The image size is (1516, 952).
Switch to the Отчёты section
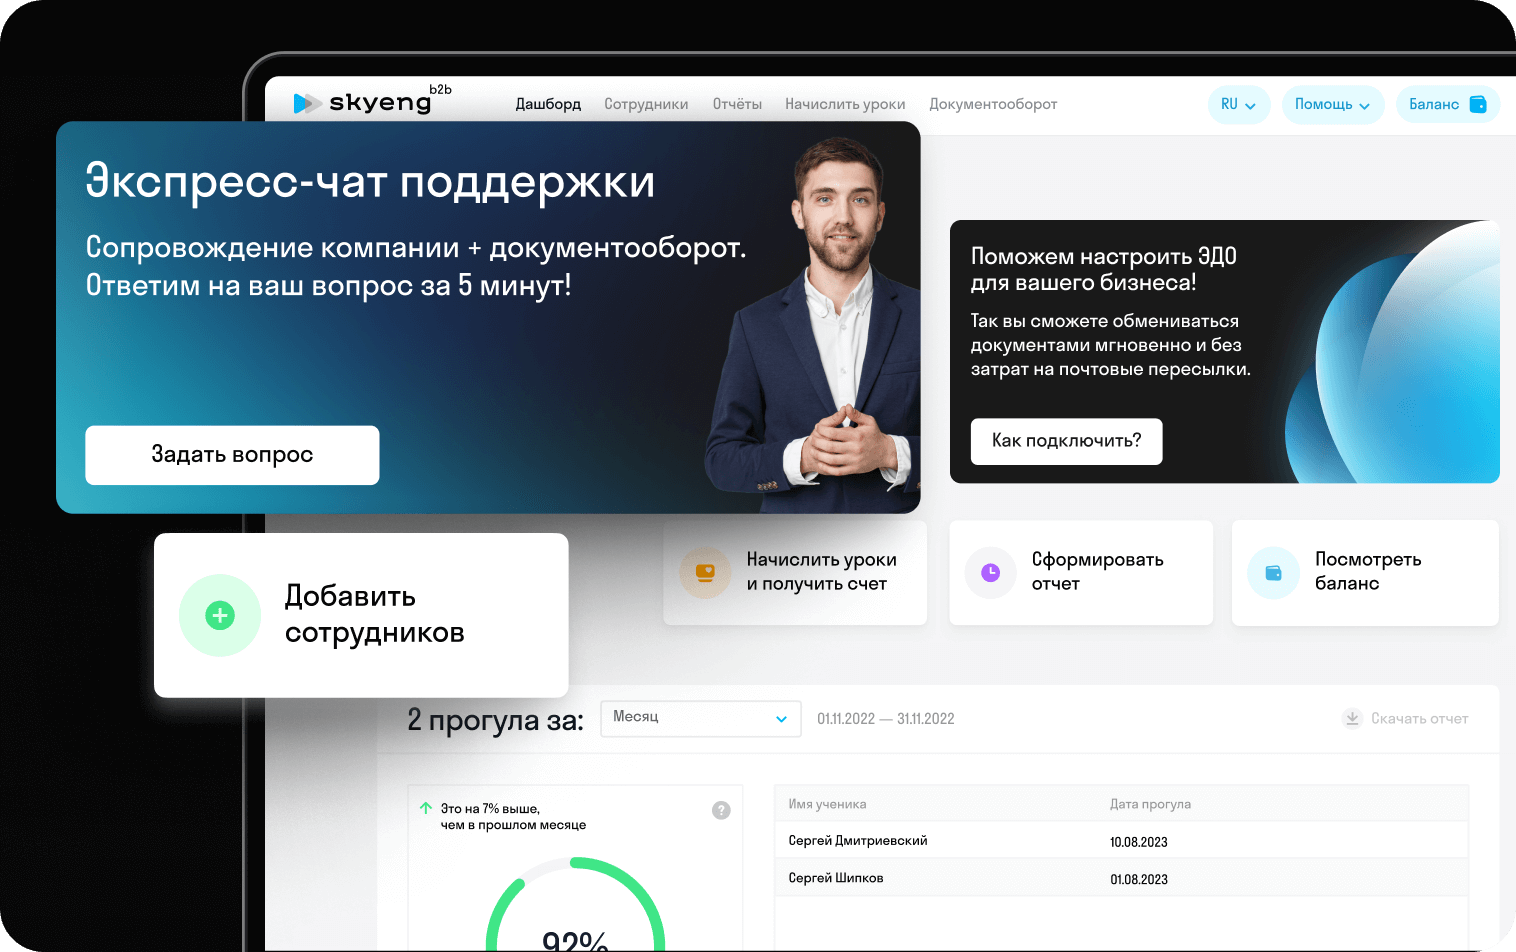point(737,104)
